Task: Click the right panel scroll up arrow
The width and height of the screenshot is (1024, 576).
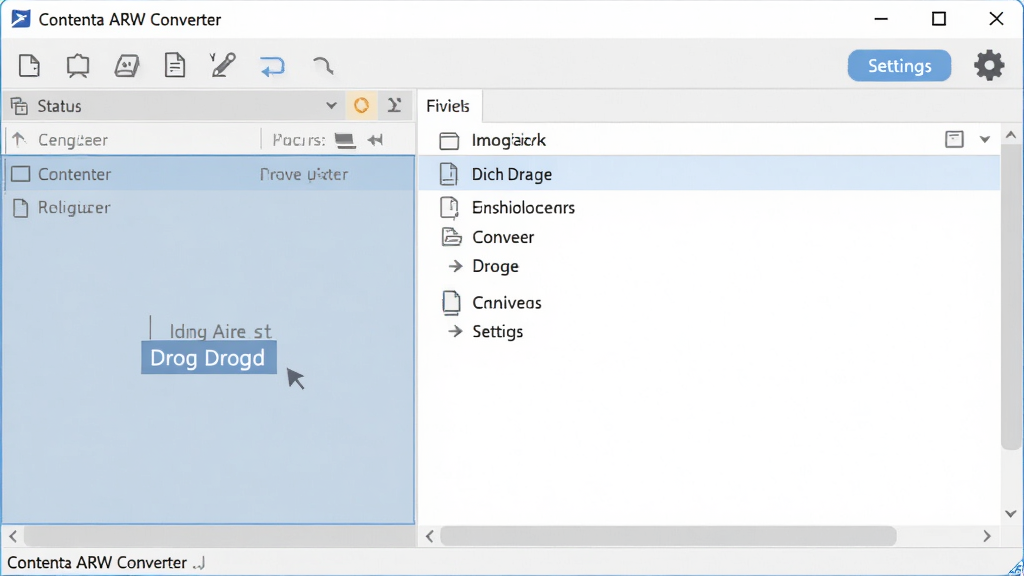Action: click(1011, 135)
